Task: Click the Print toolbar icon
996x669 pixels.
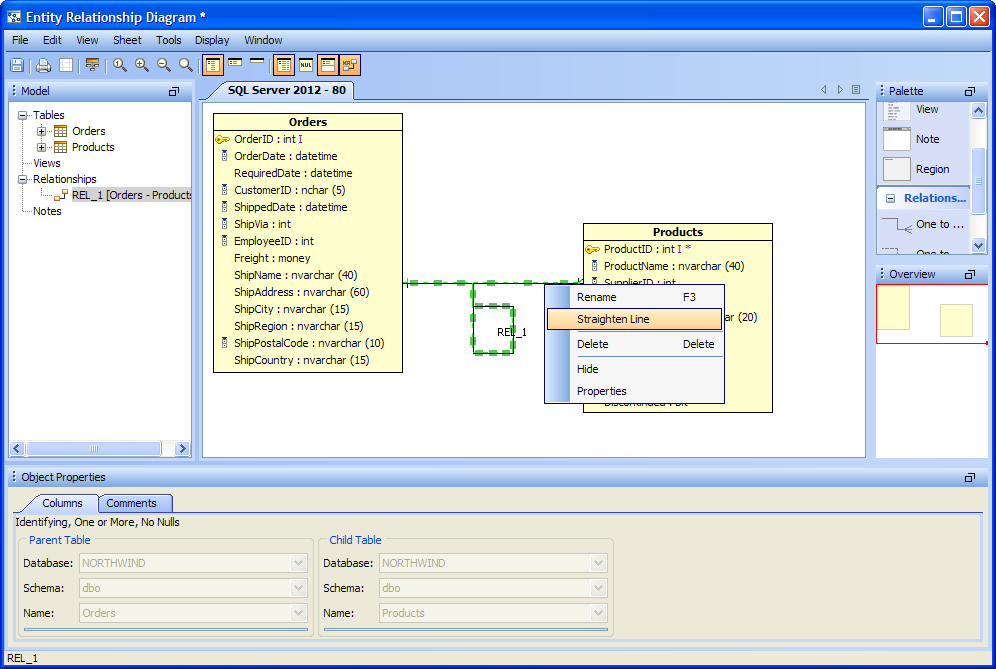Action: point(43,65)
